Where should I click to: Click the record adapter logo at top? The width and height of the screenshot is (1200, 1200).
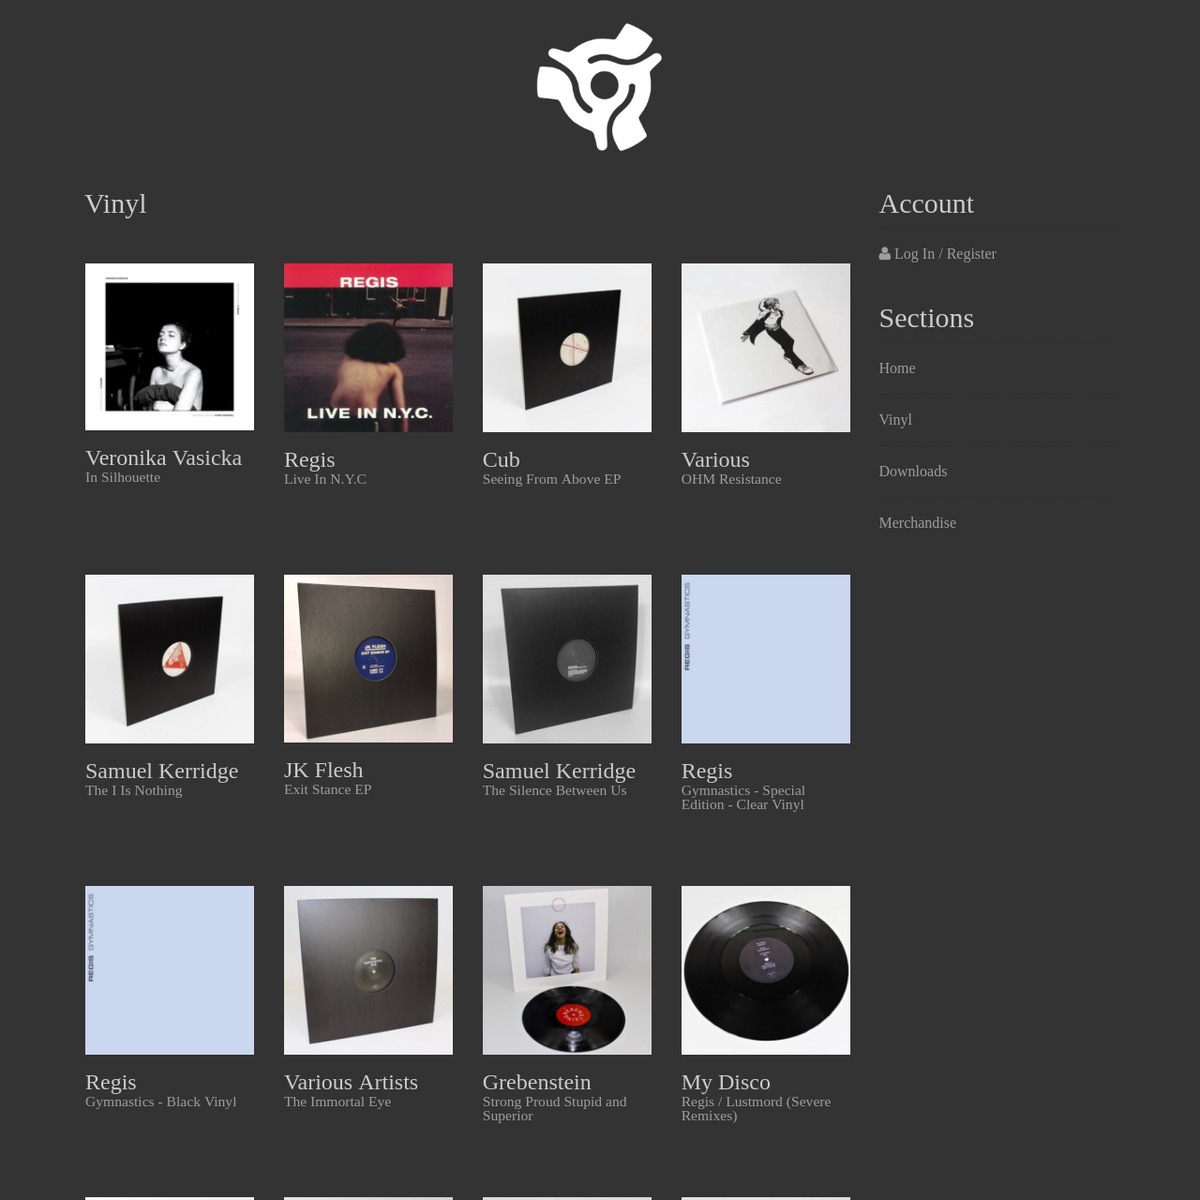[x=599, y=87]
